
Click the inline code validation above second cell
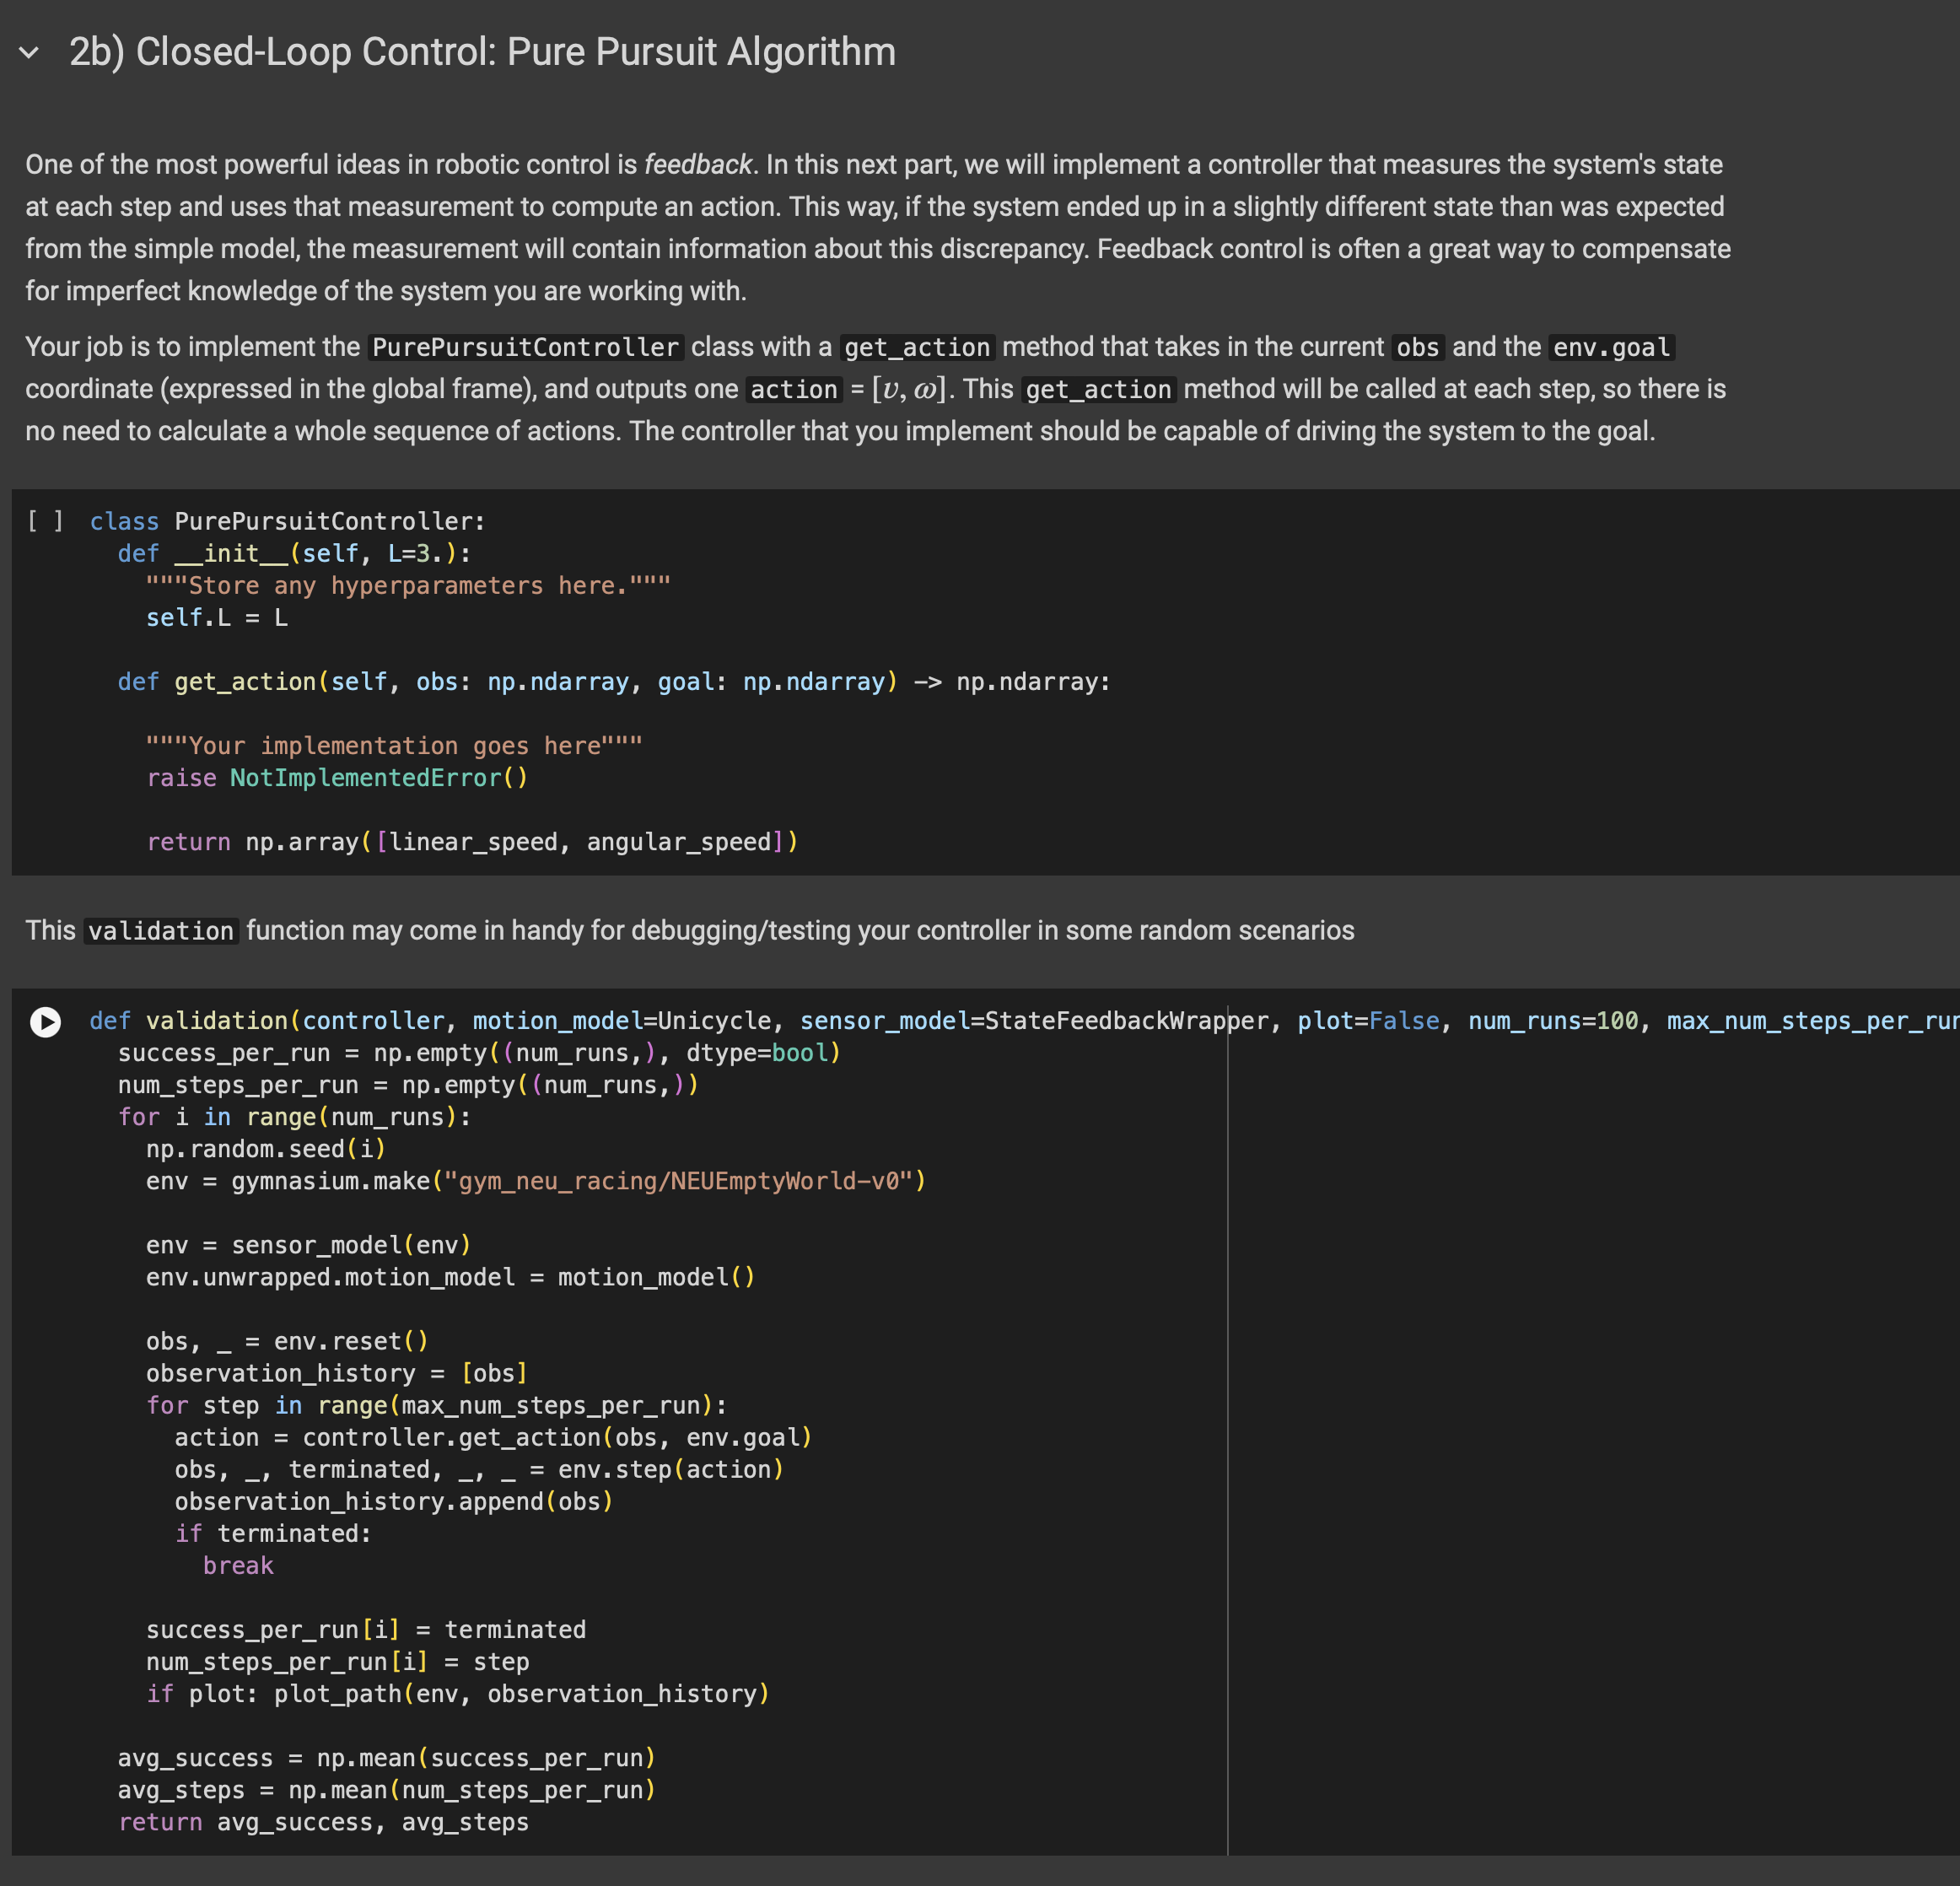click(x=160, y=930)
